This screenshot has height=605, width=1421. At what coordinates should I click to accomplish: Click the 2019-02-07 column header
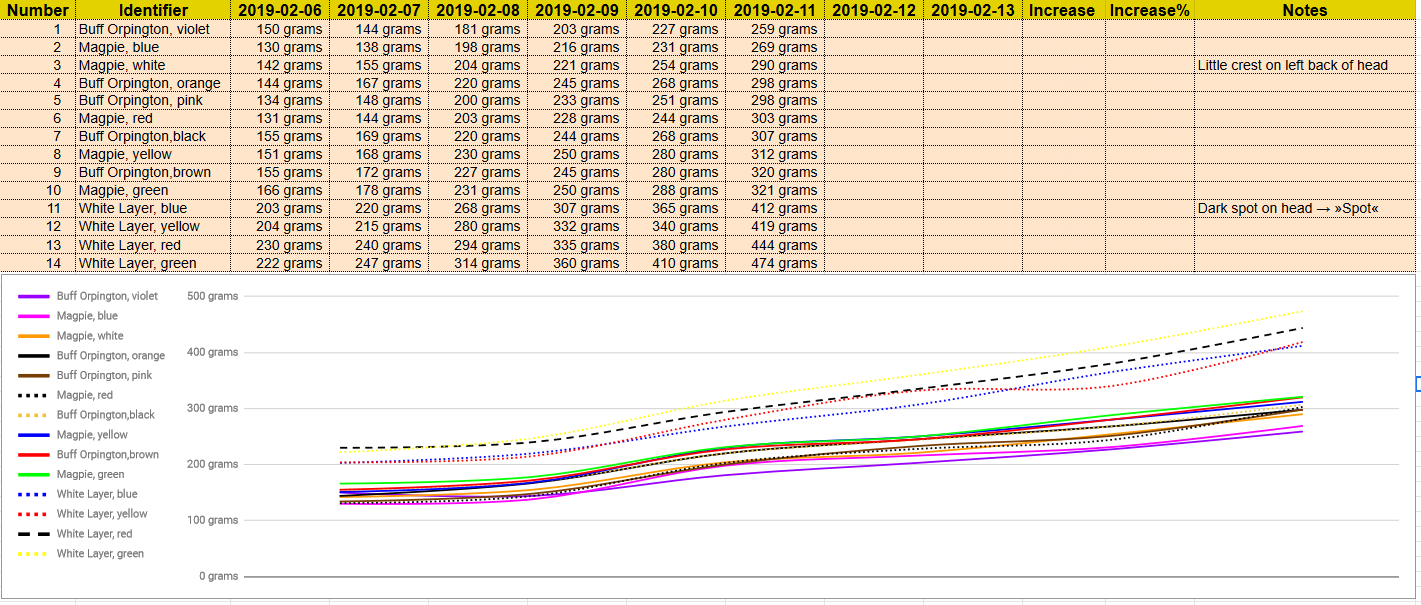[378, 10]
